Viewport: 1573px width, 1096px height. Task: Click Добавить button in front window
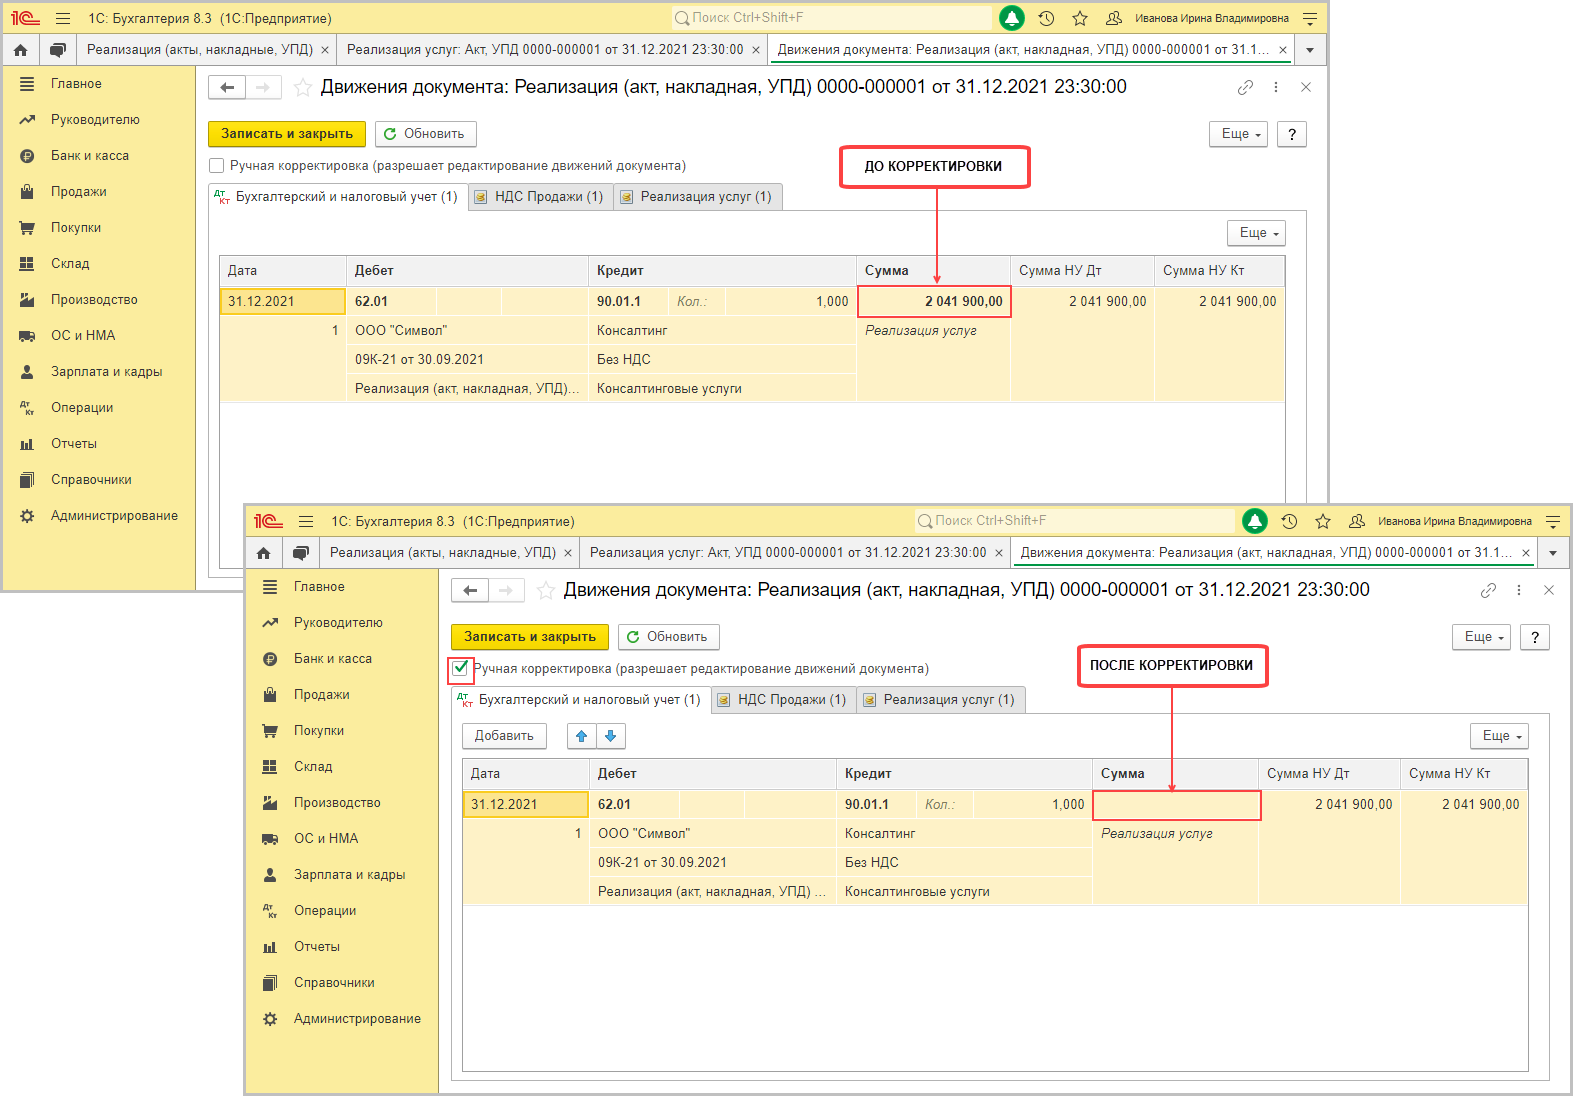pos(504,736)
